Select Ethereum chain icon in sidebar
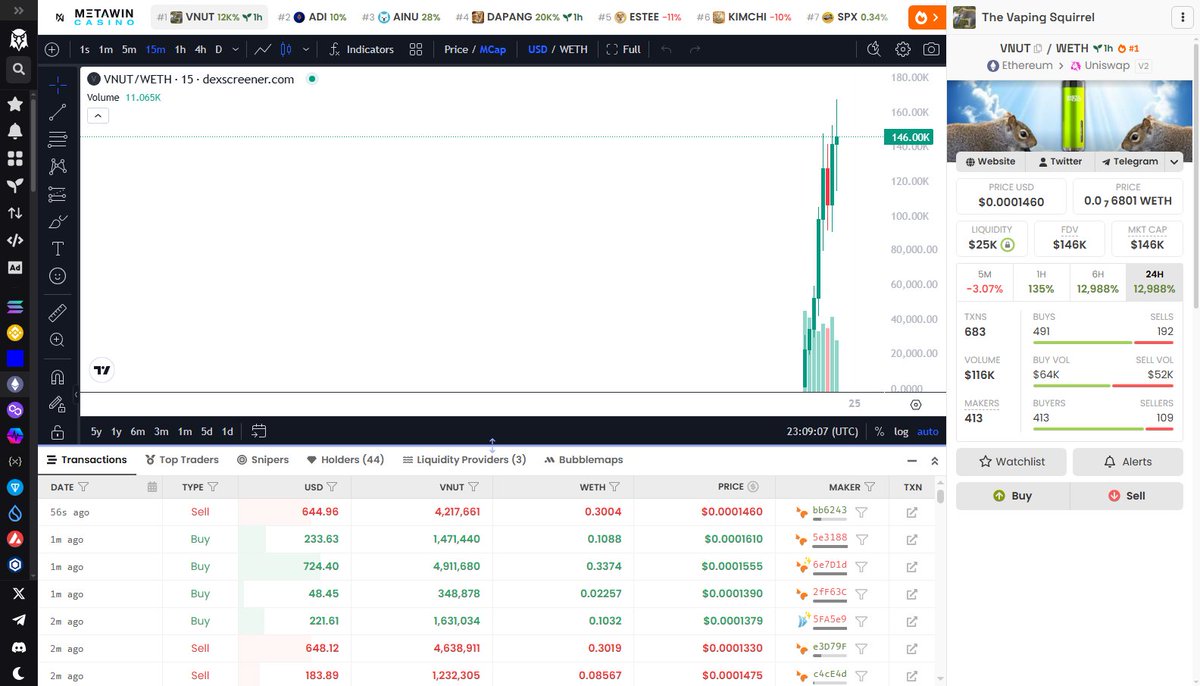 [x=15, y=384]
